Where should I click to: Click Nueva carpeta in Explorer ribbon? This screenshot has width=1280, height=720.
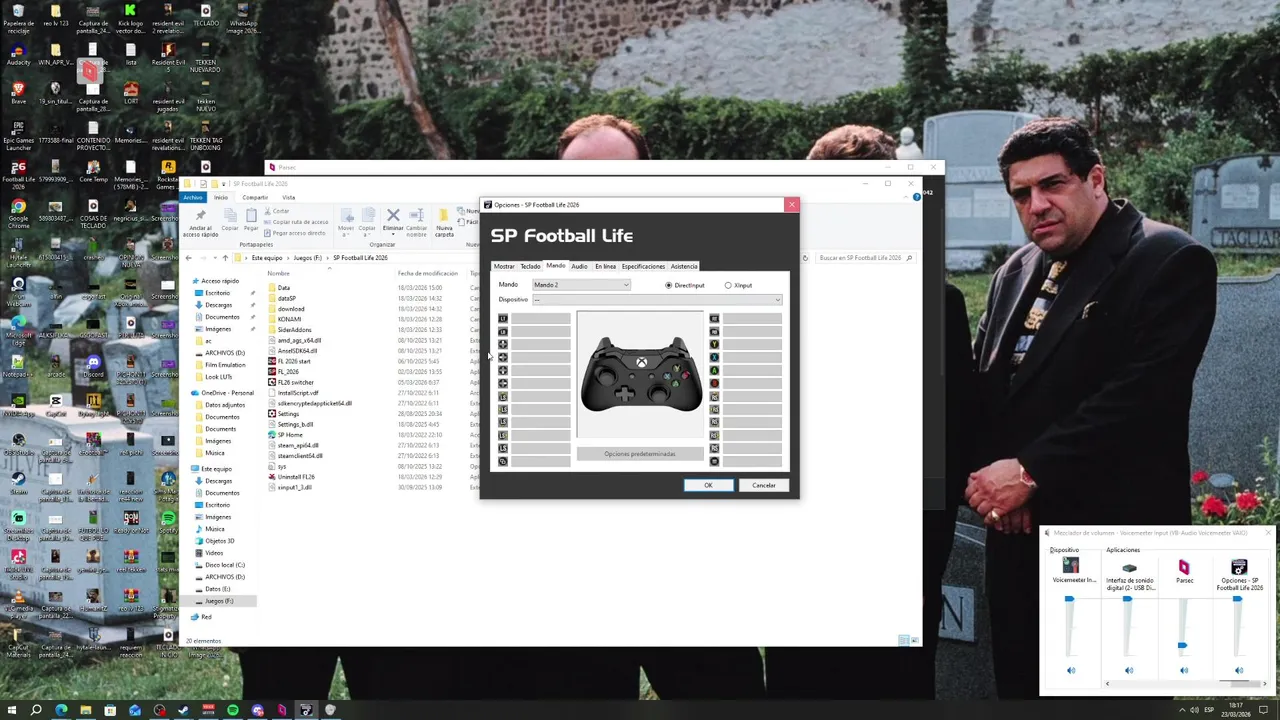(x=444, y=222)
